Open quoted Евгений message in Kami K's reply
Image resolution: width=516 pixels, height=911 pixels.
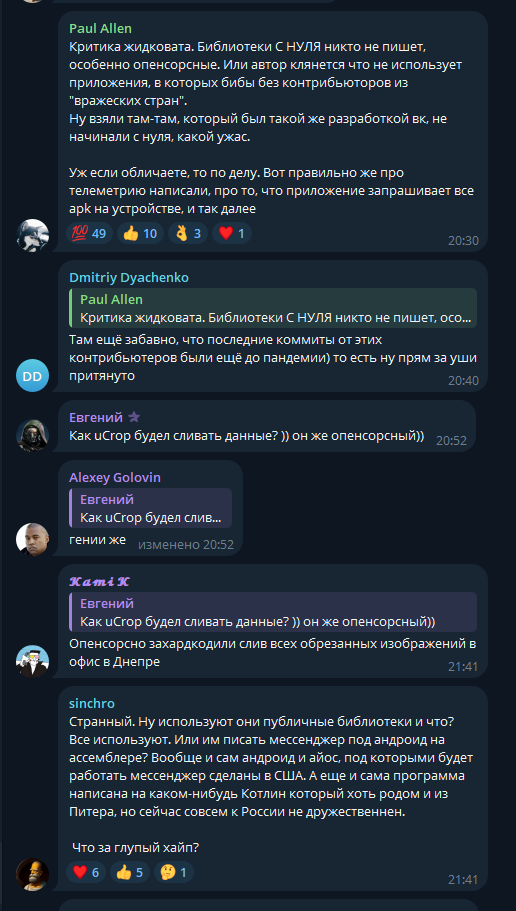click(x=273, y=612)
